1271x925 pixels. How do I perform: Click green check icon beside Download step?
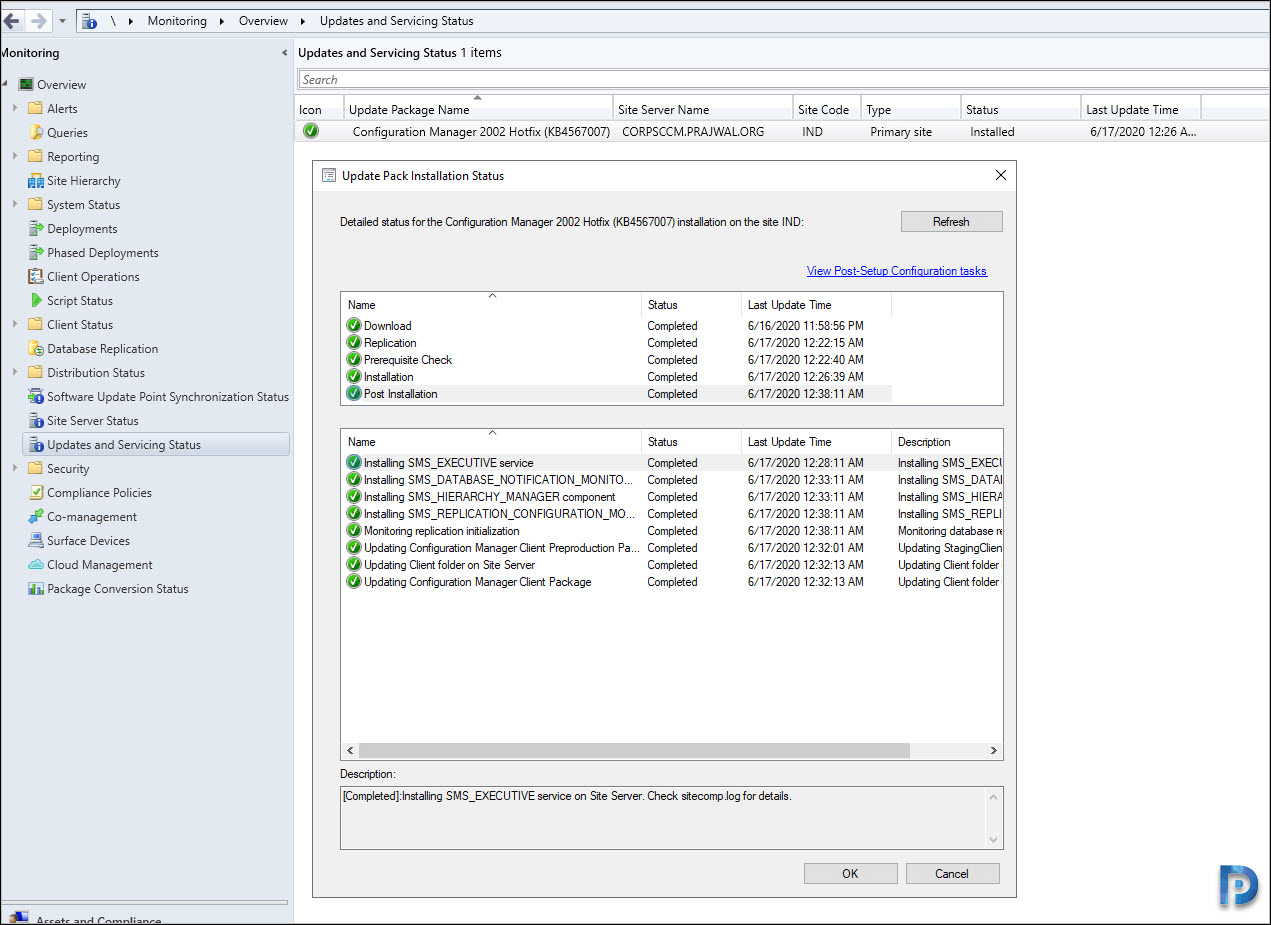[354, 326]
